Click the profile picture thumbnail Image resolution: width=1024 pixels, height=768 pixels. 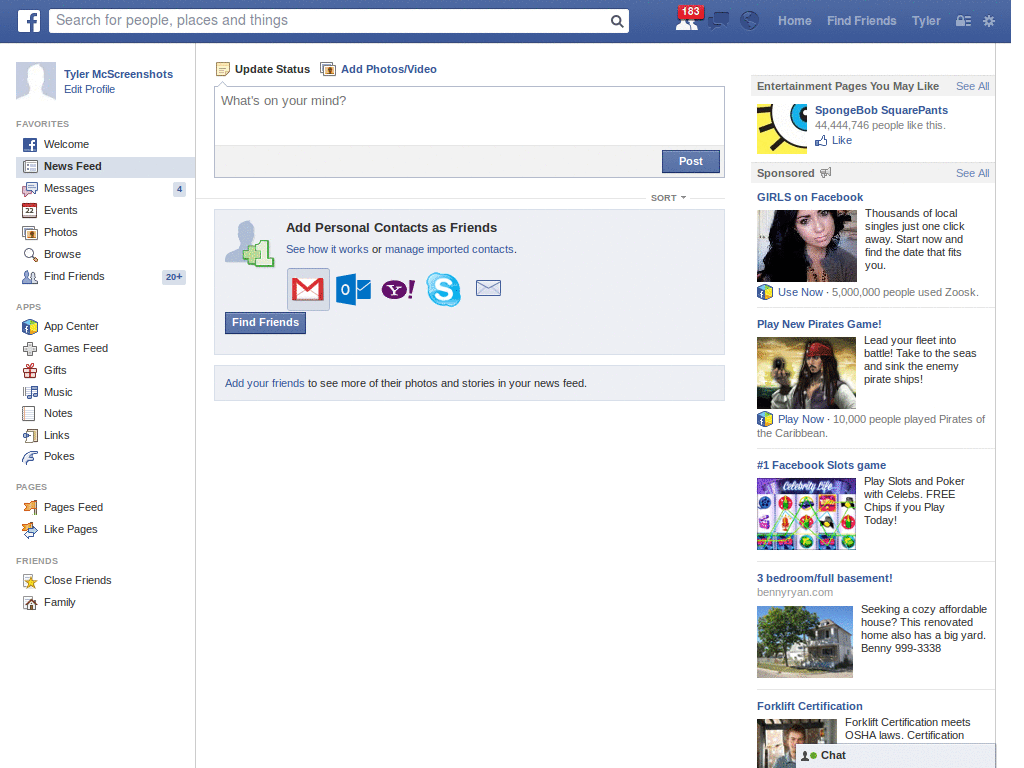36,82
